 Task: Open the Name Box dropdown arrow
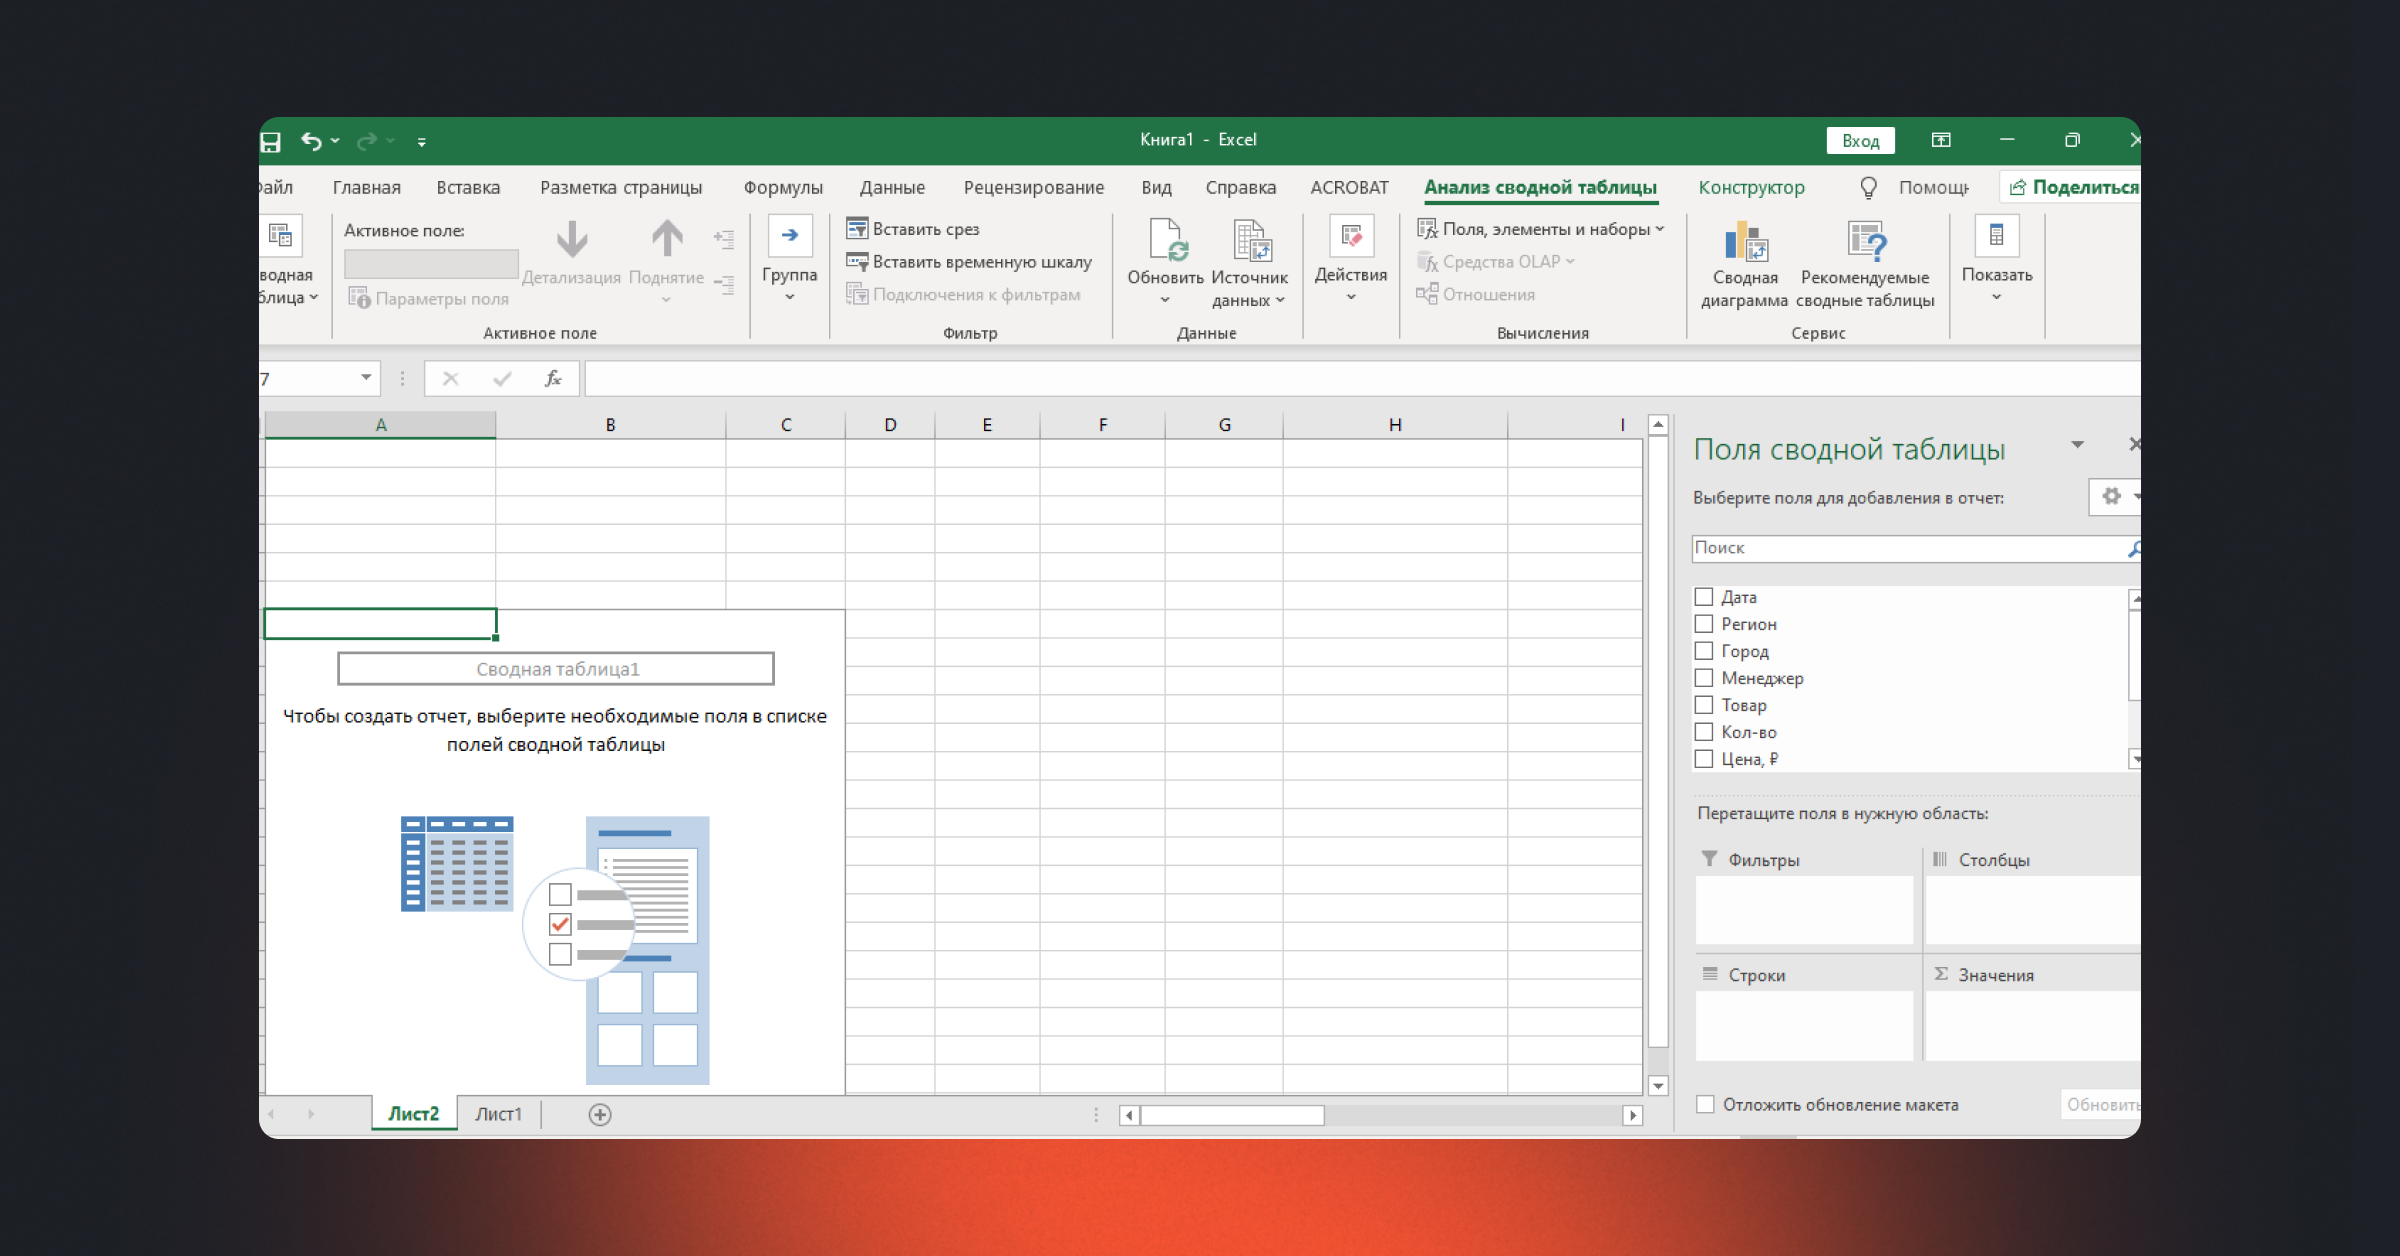pos(366,378)
